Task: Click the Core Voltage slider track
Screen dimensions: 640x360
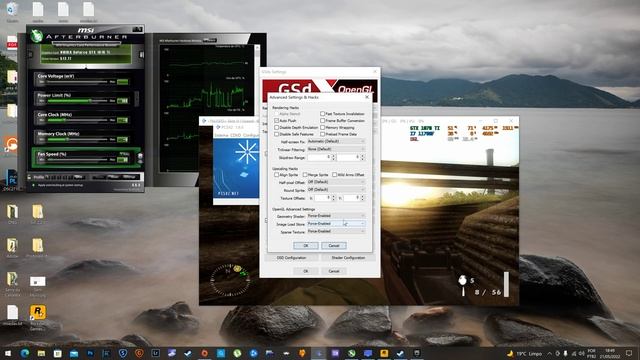Action: coord(76,82)
